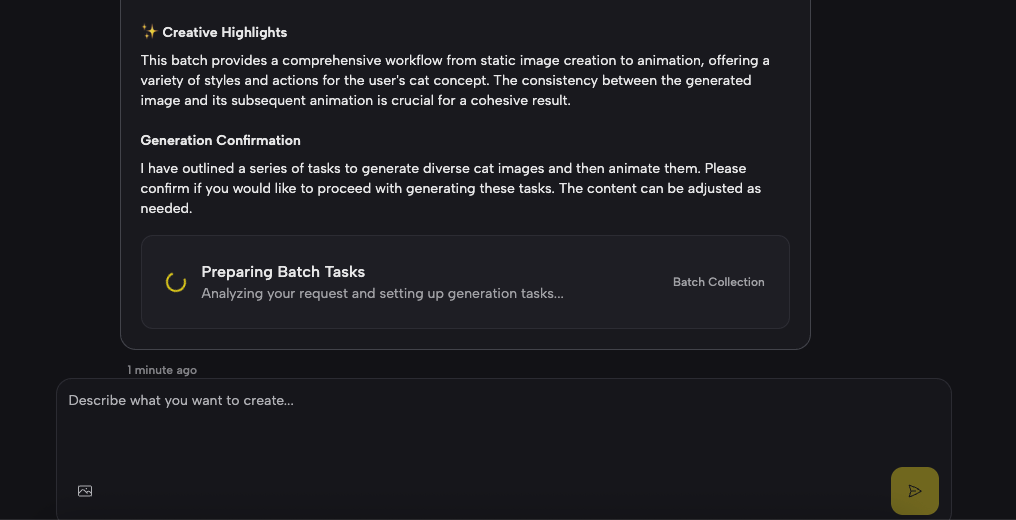Click the Creative Highlights heading
This screenshot has width=1016, height=520.
click(224, 32)
